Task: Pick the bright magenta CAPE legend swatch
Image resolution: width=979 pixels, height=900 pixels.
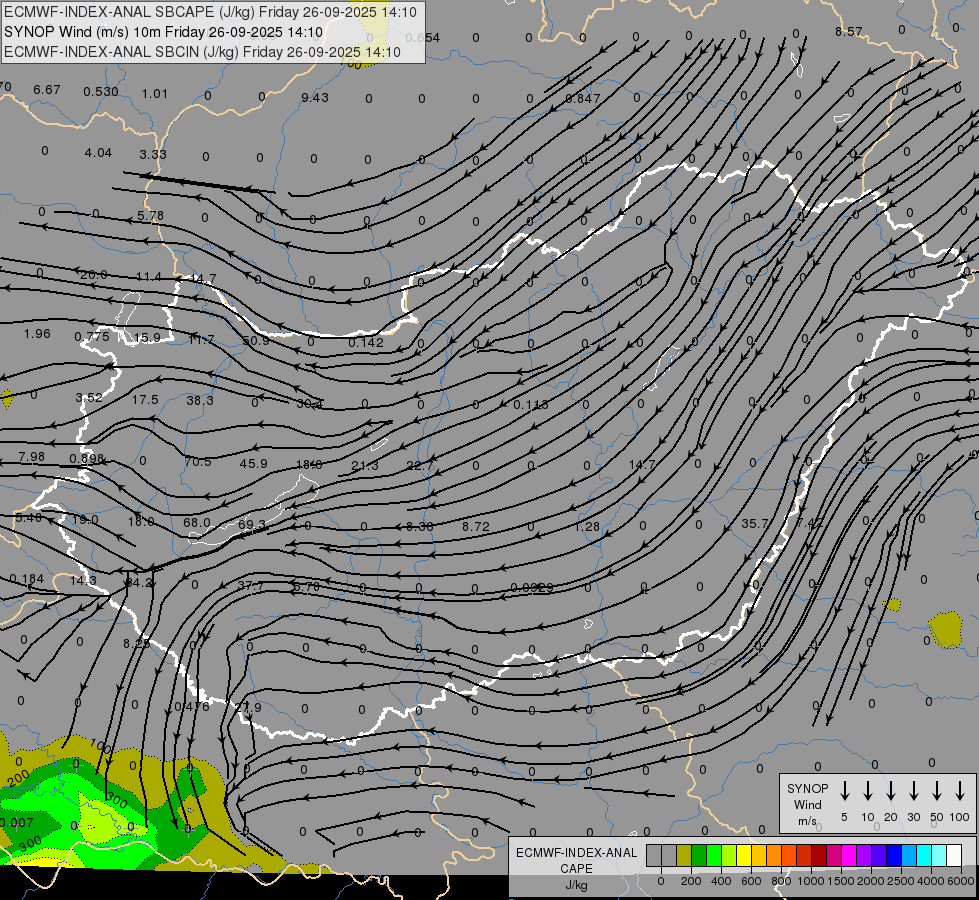Action: click(849, 856)
